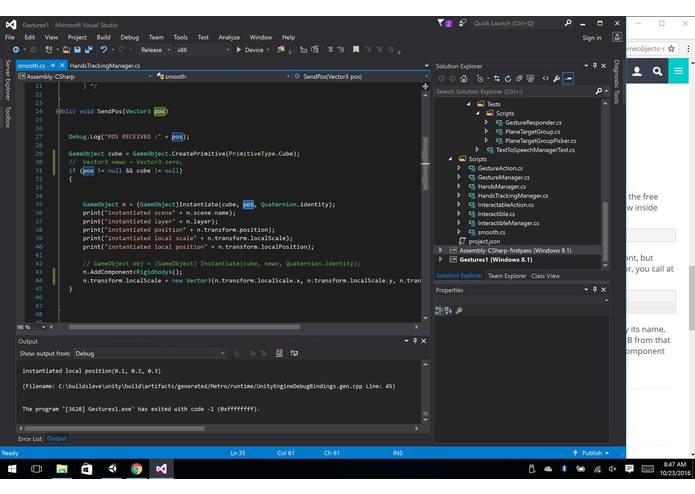The image size is (695, 494).
Task: Click the Windows Start button
Action: [12, 469]
